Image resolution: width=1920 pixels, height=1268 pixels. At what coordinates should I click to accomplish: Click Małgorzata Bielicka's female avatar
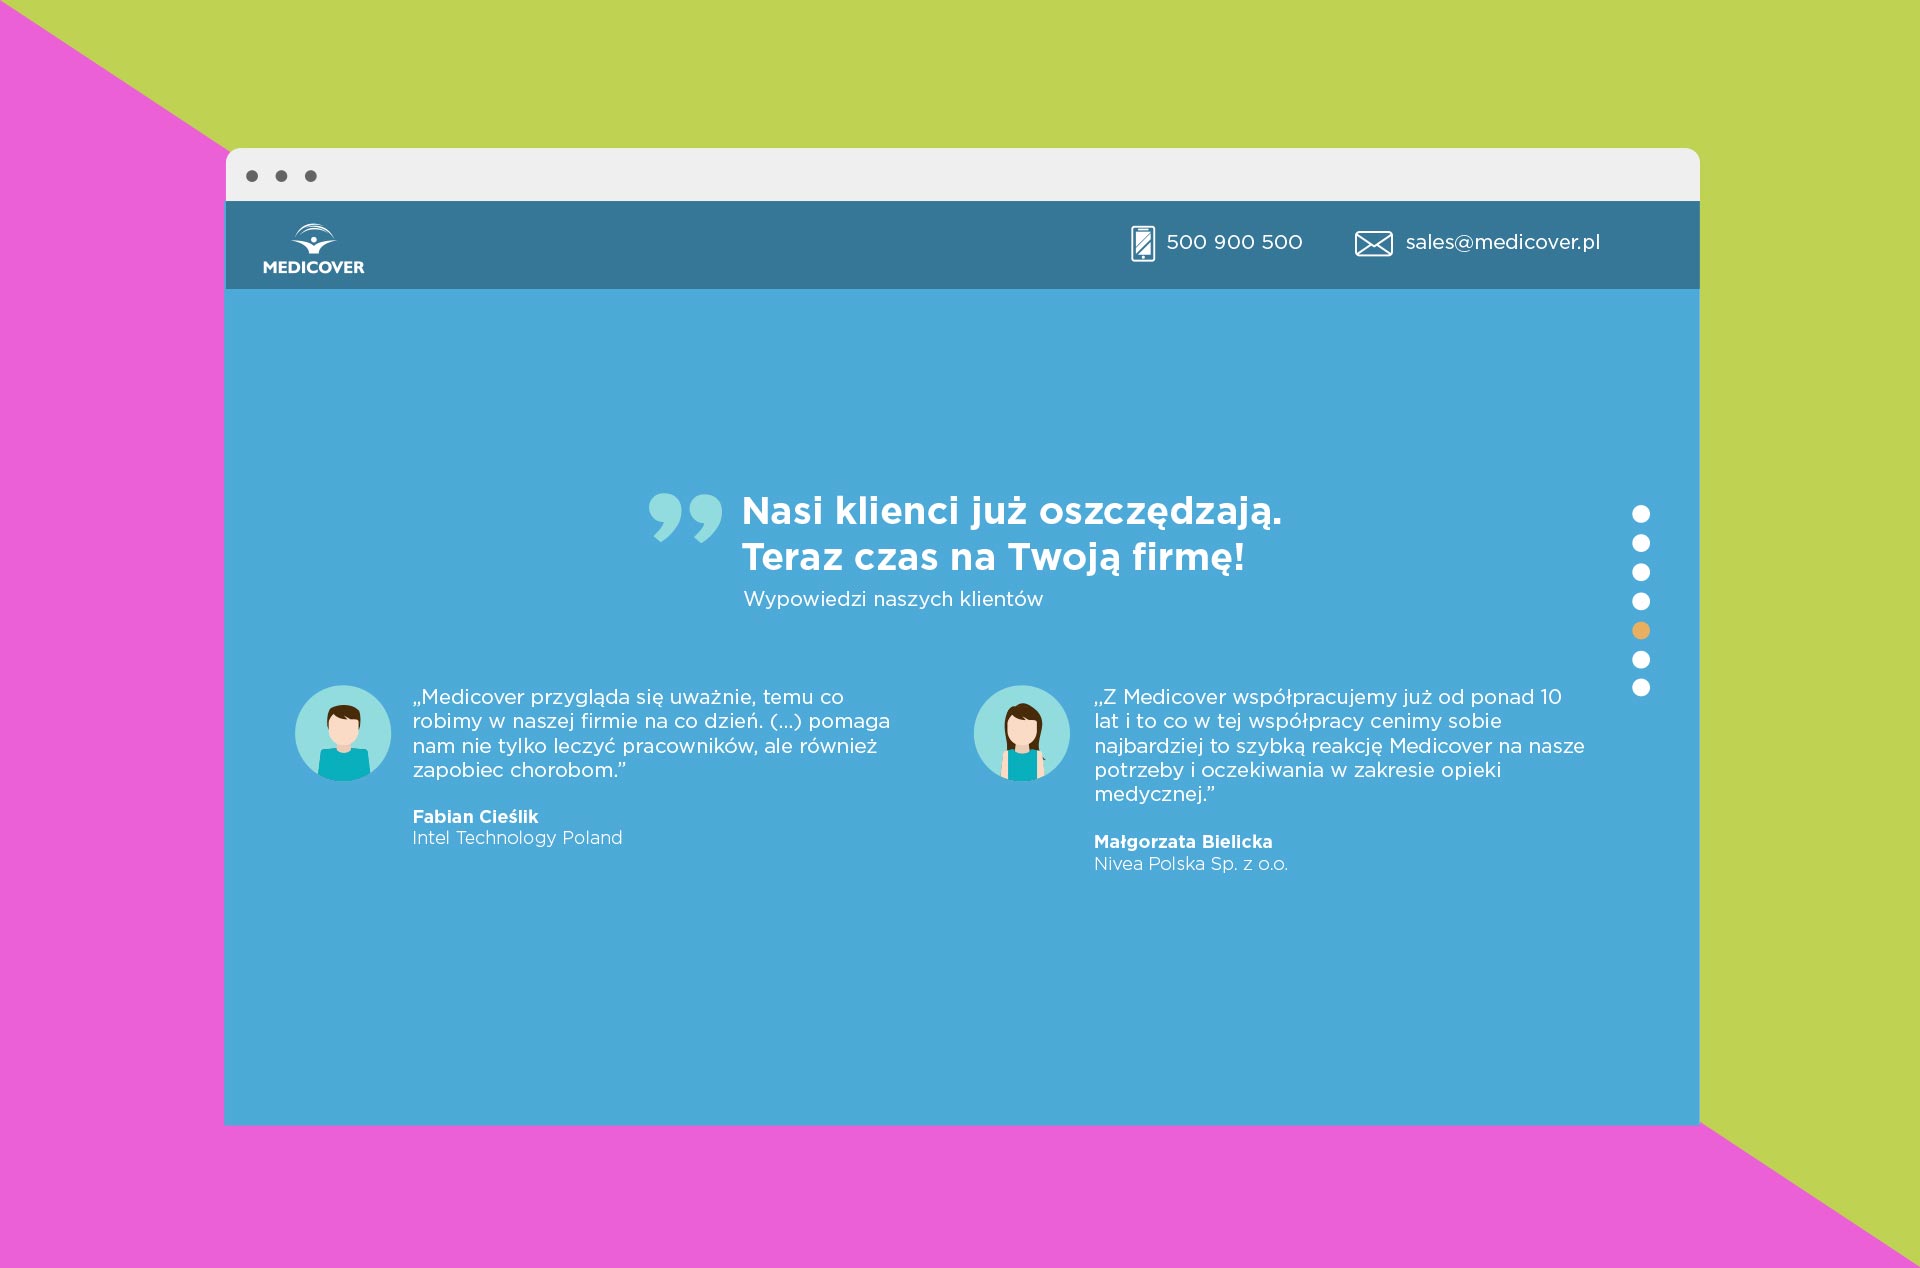(x=1022, y=733)
